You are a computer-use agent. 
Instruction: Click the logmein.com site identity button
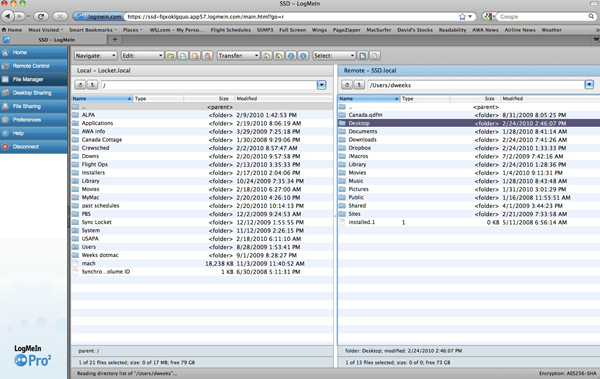[99, 16]
